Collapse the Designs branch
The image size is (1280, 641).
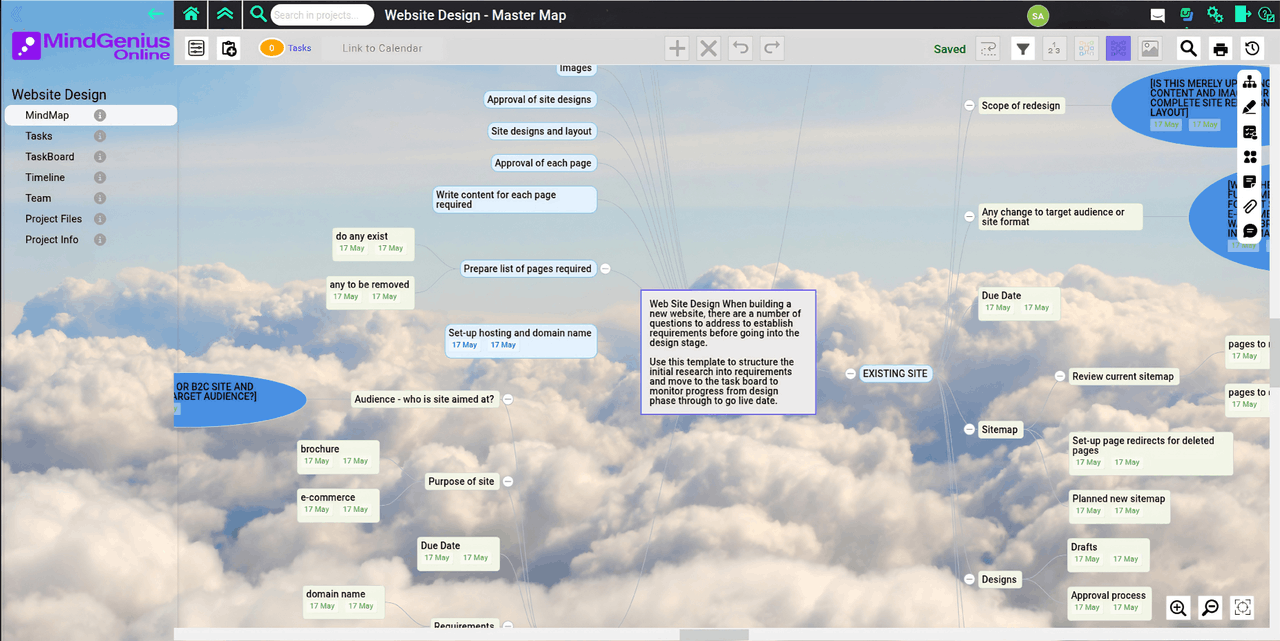[969, 579]
